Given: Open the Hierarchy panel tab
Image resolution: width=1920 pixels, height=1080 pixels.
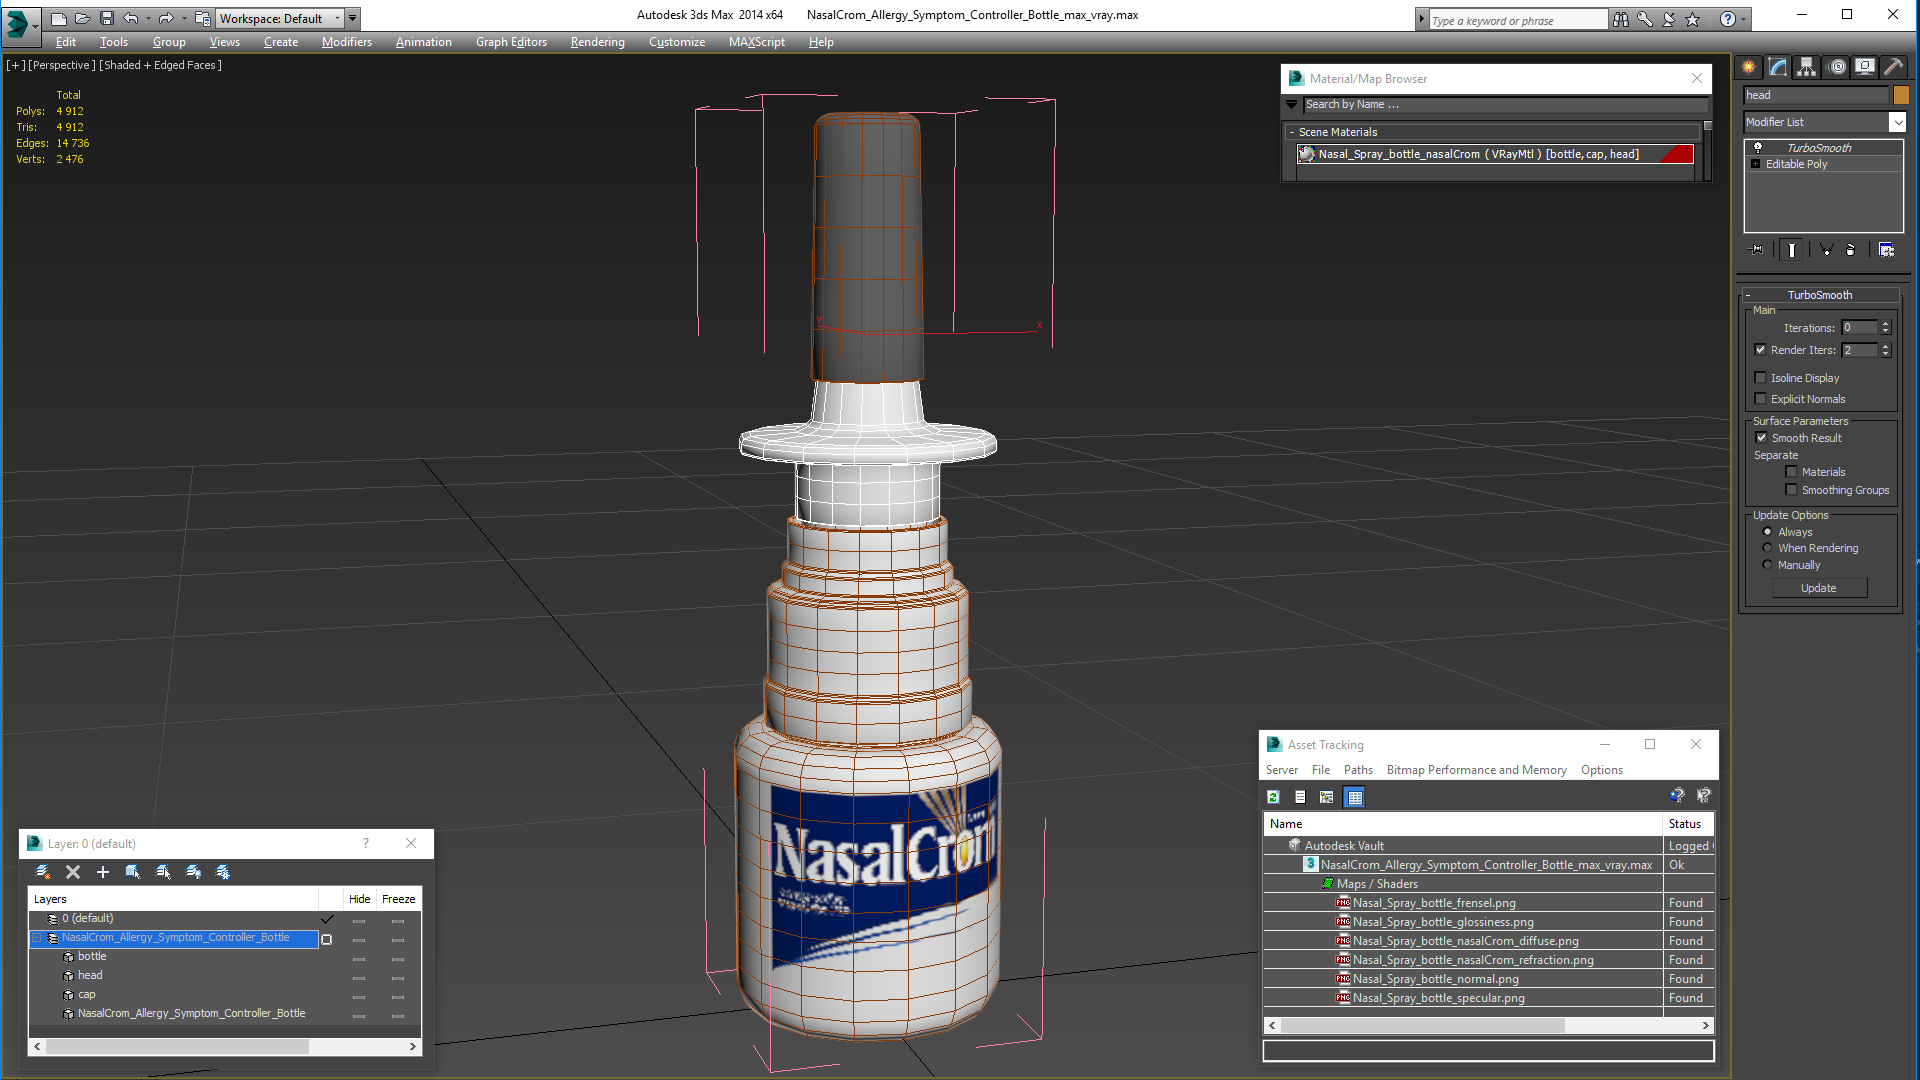Looking at the screenshot, I should tap(1806, 67).
